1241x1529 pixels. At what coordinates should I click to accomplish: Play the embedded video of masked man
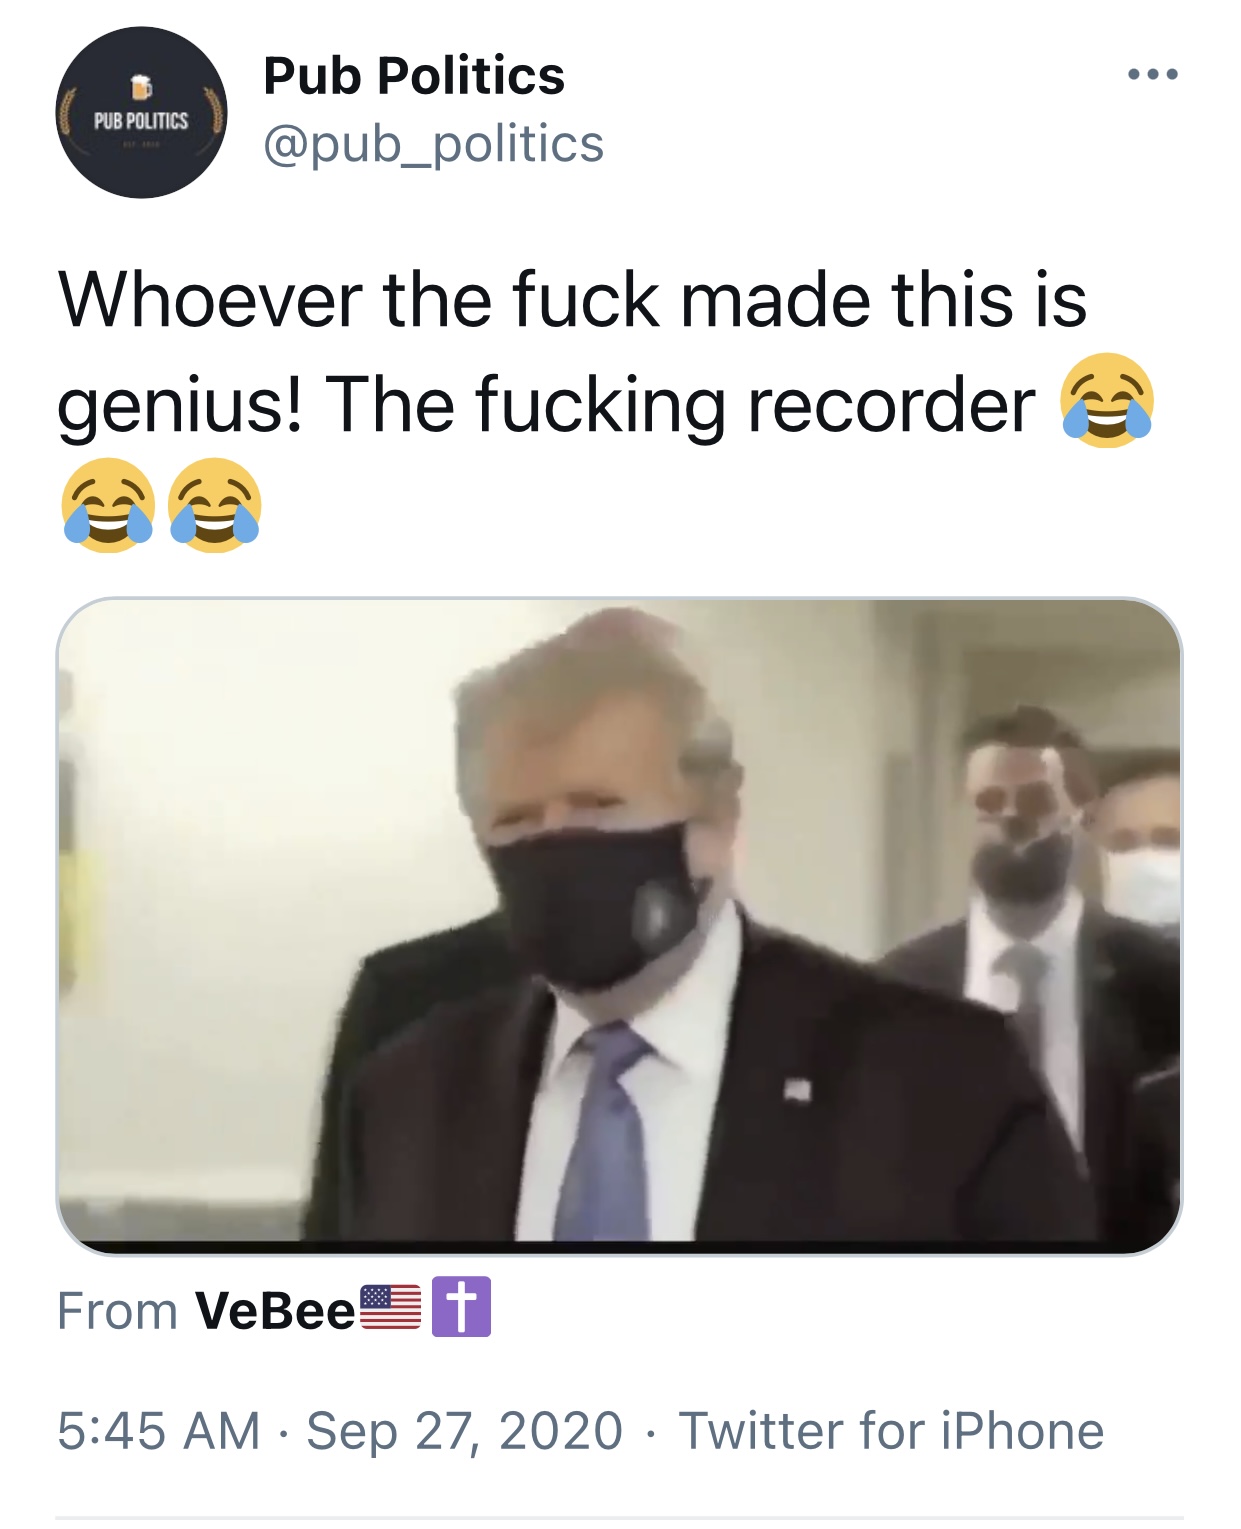point(619,925)
